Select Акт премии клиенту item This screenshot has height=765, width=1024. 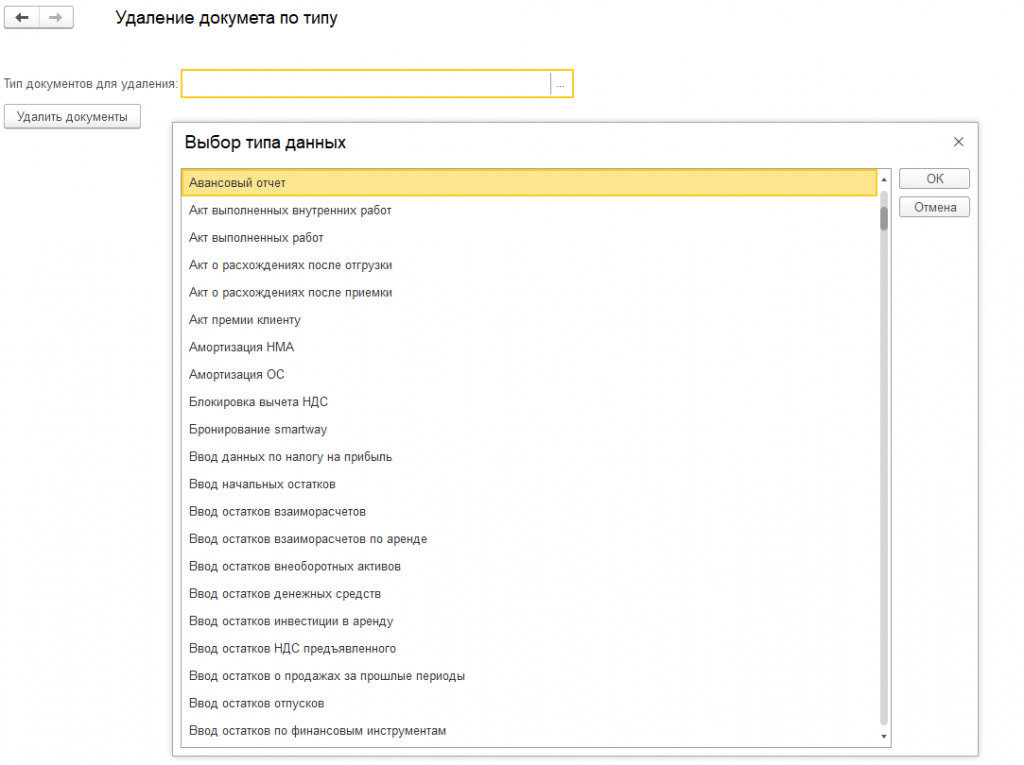click(x=529, y=319)
